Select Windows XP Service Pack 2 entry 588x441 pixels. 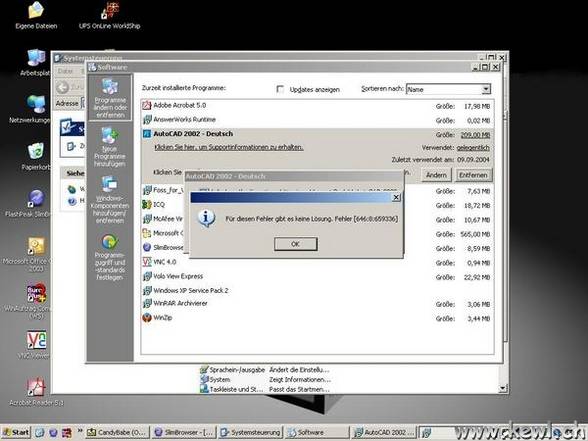pos(317,290)
